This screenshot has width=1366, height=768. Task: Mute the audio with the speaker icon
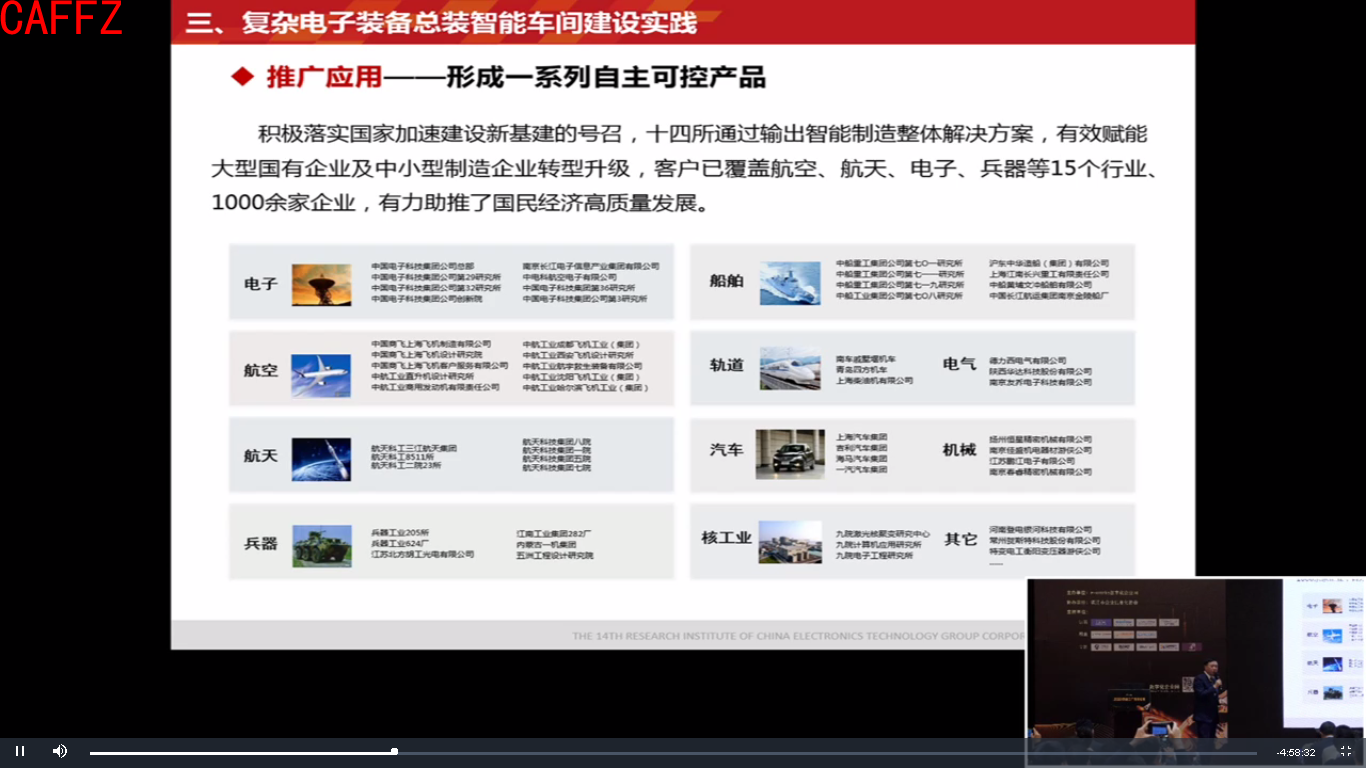coord(60,750)
